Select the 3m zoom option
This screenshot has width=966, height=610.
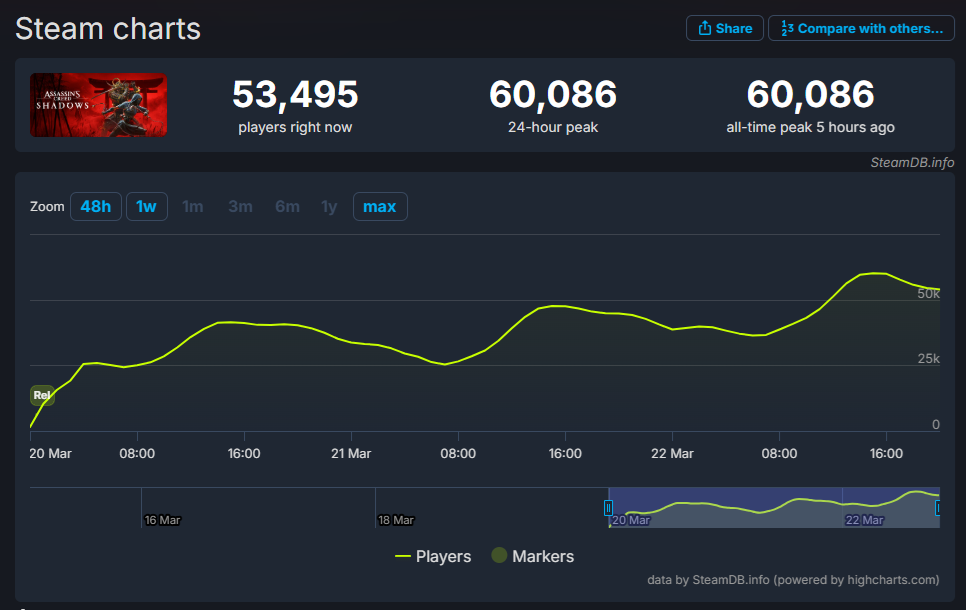click(x=240, y=206)
